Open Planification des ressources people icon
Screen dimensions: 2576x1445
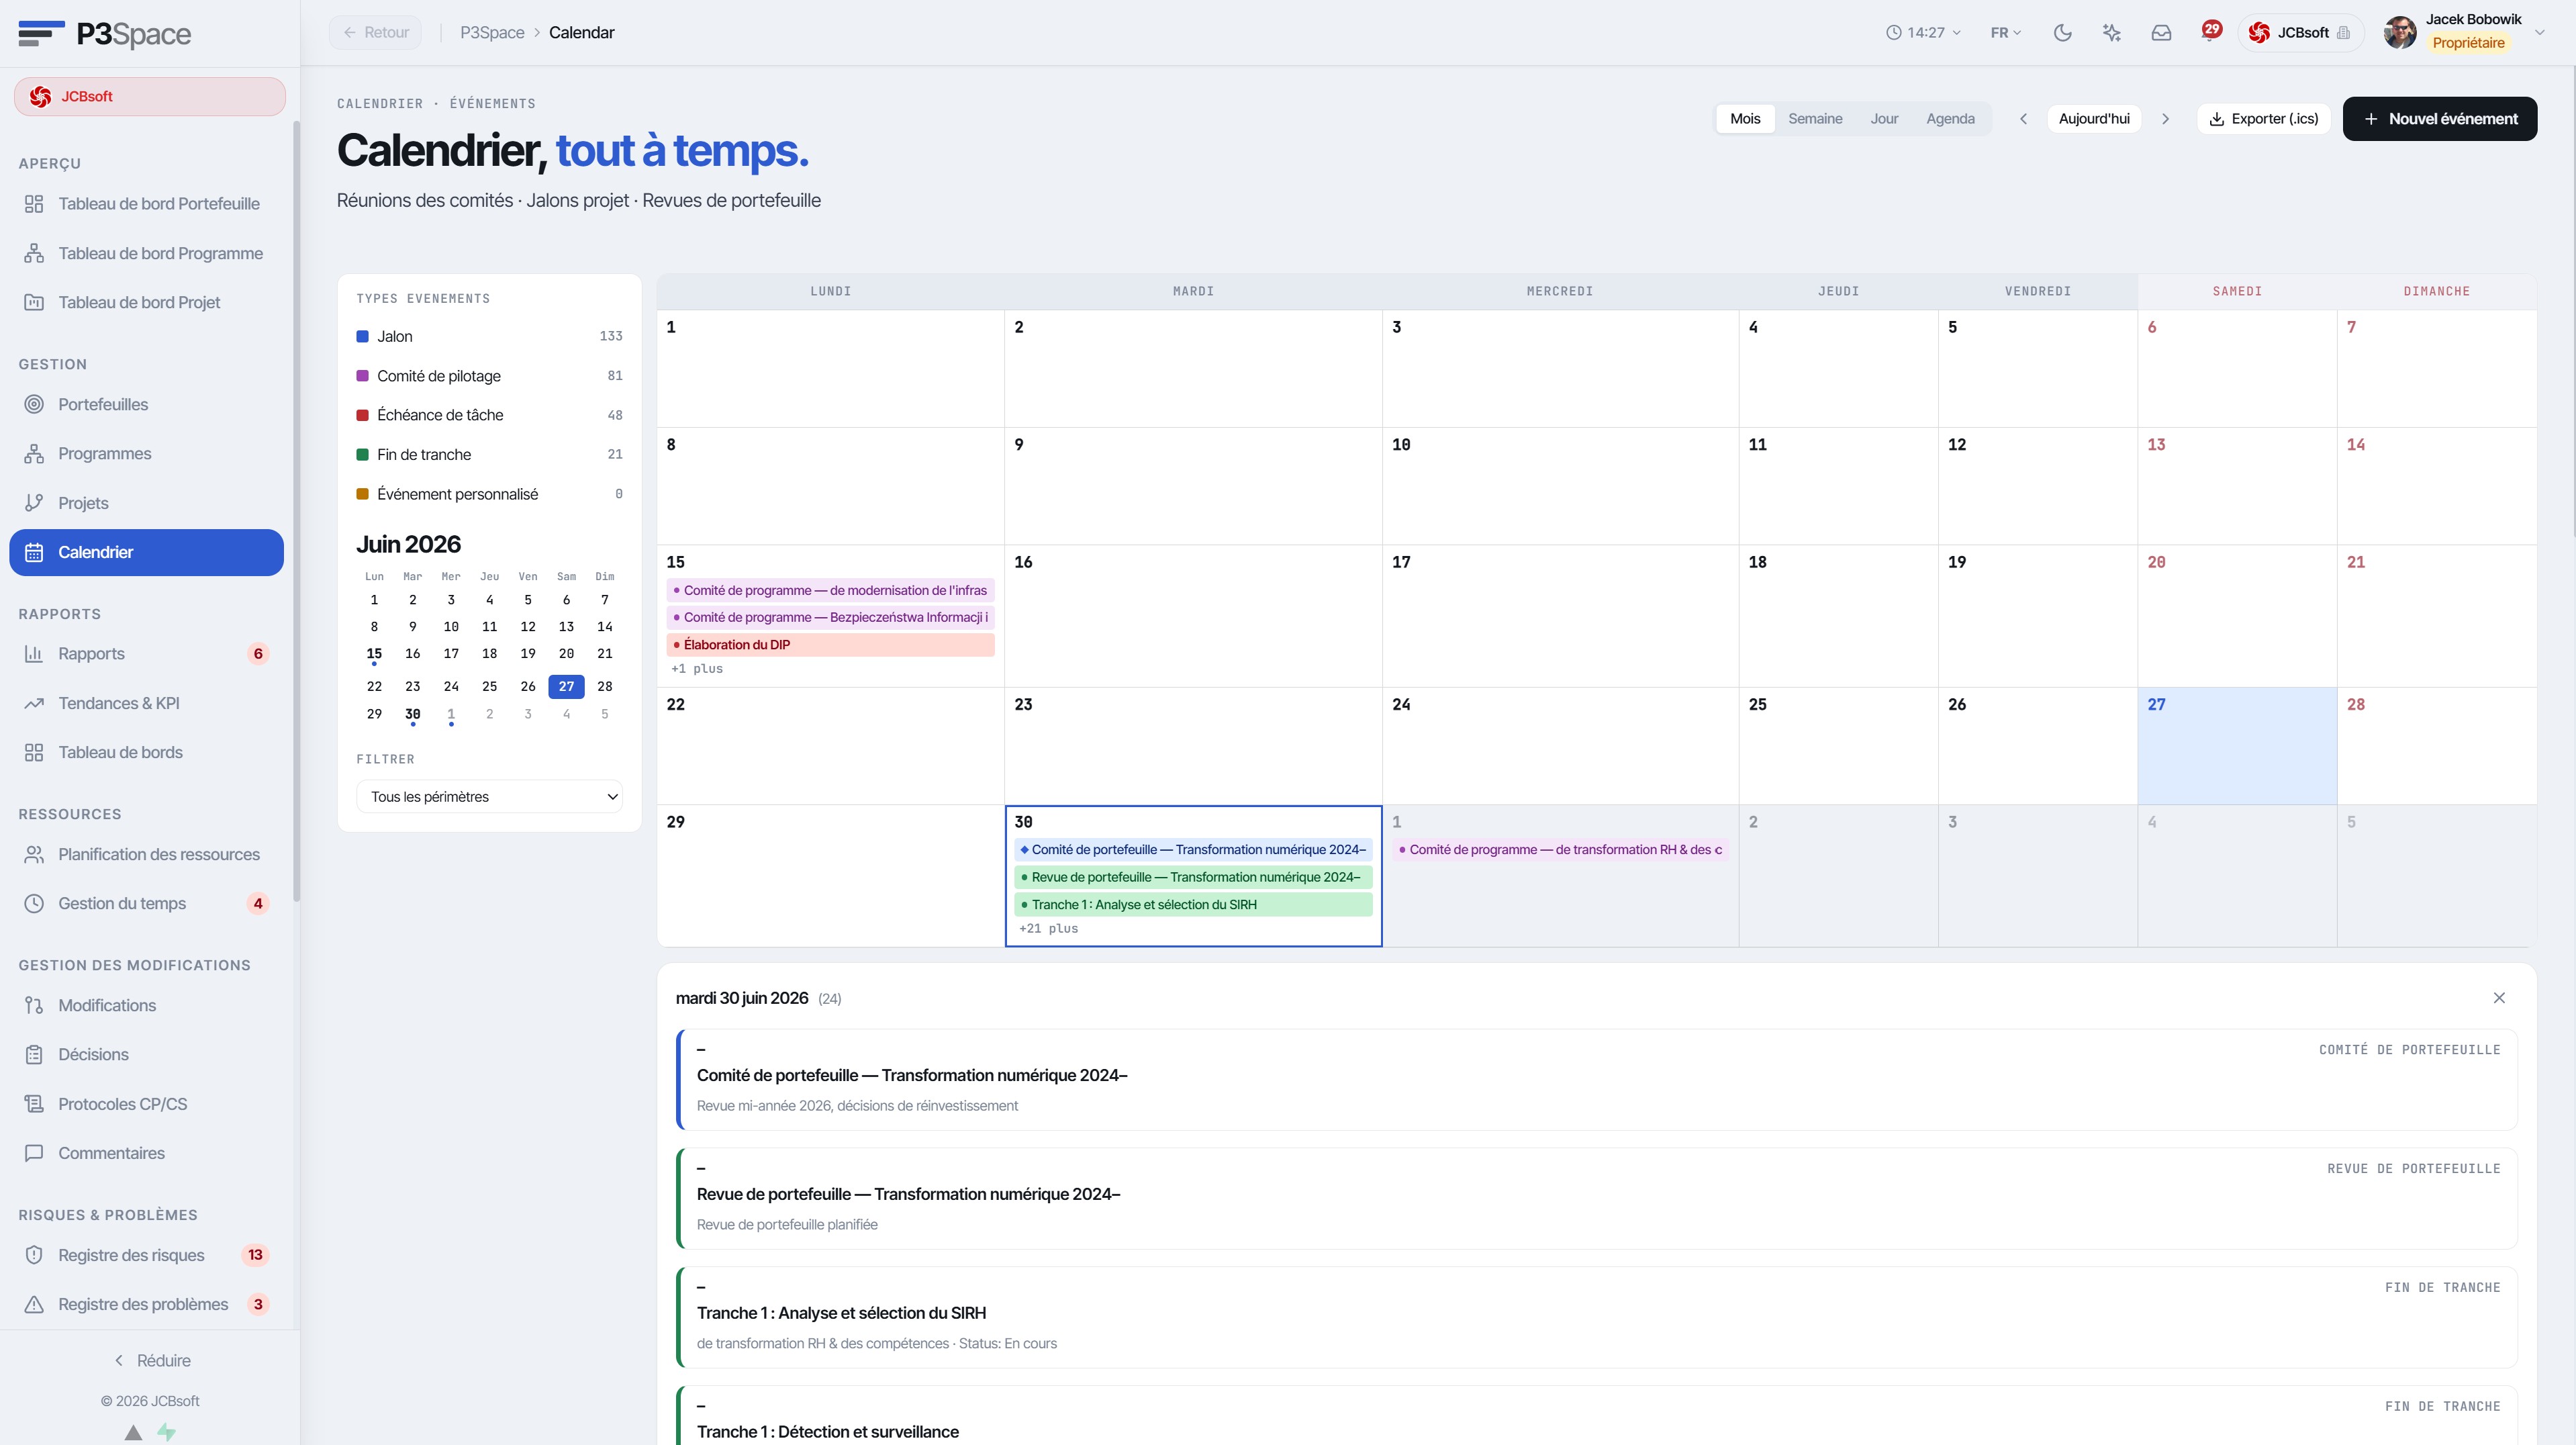point(34,854)
